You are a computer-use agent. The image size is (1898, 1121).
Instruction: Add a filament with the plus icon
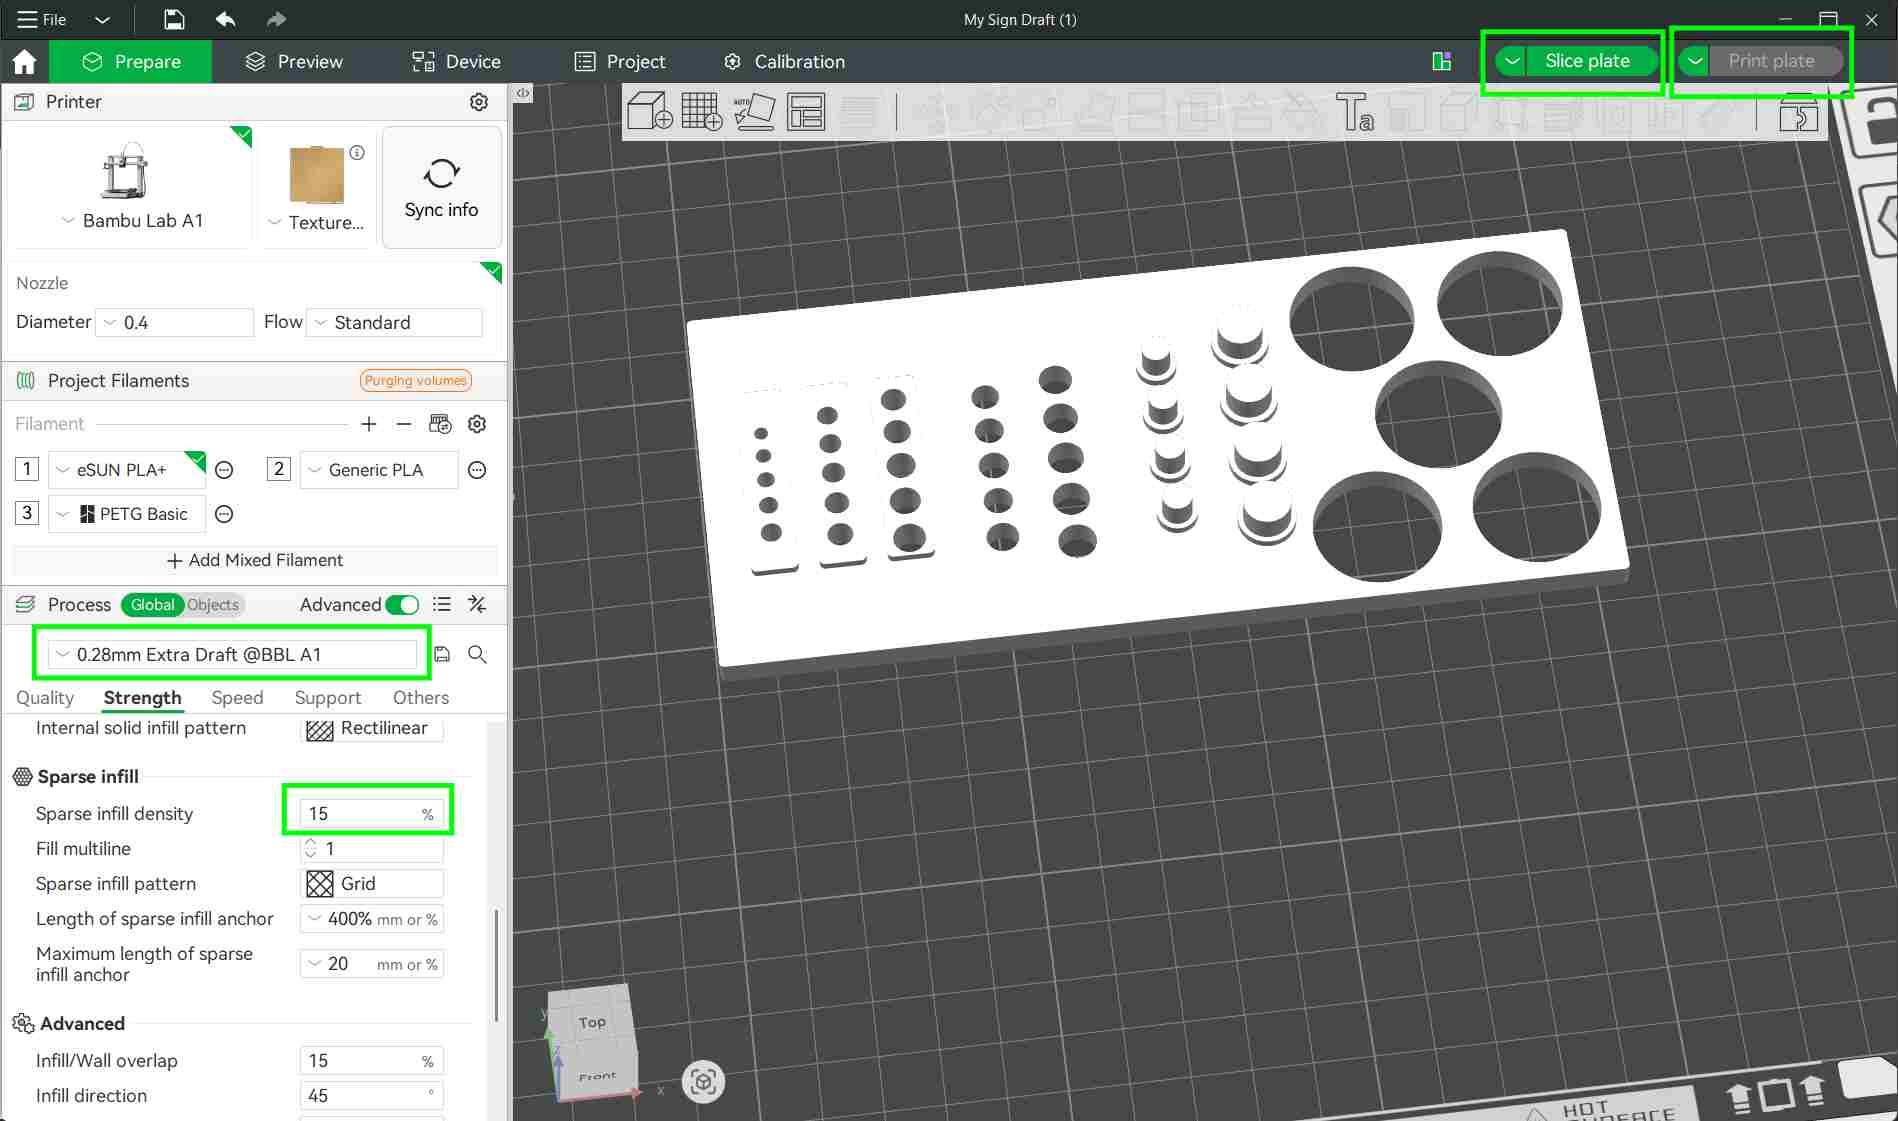point(369,424)
